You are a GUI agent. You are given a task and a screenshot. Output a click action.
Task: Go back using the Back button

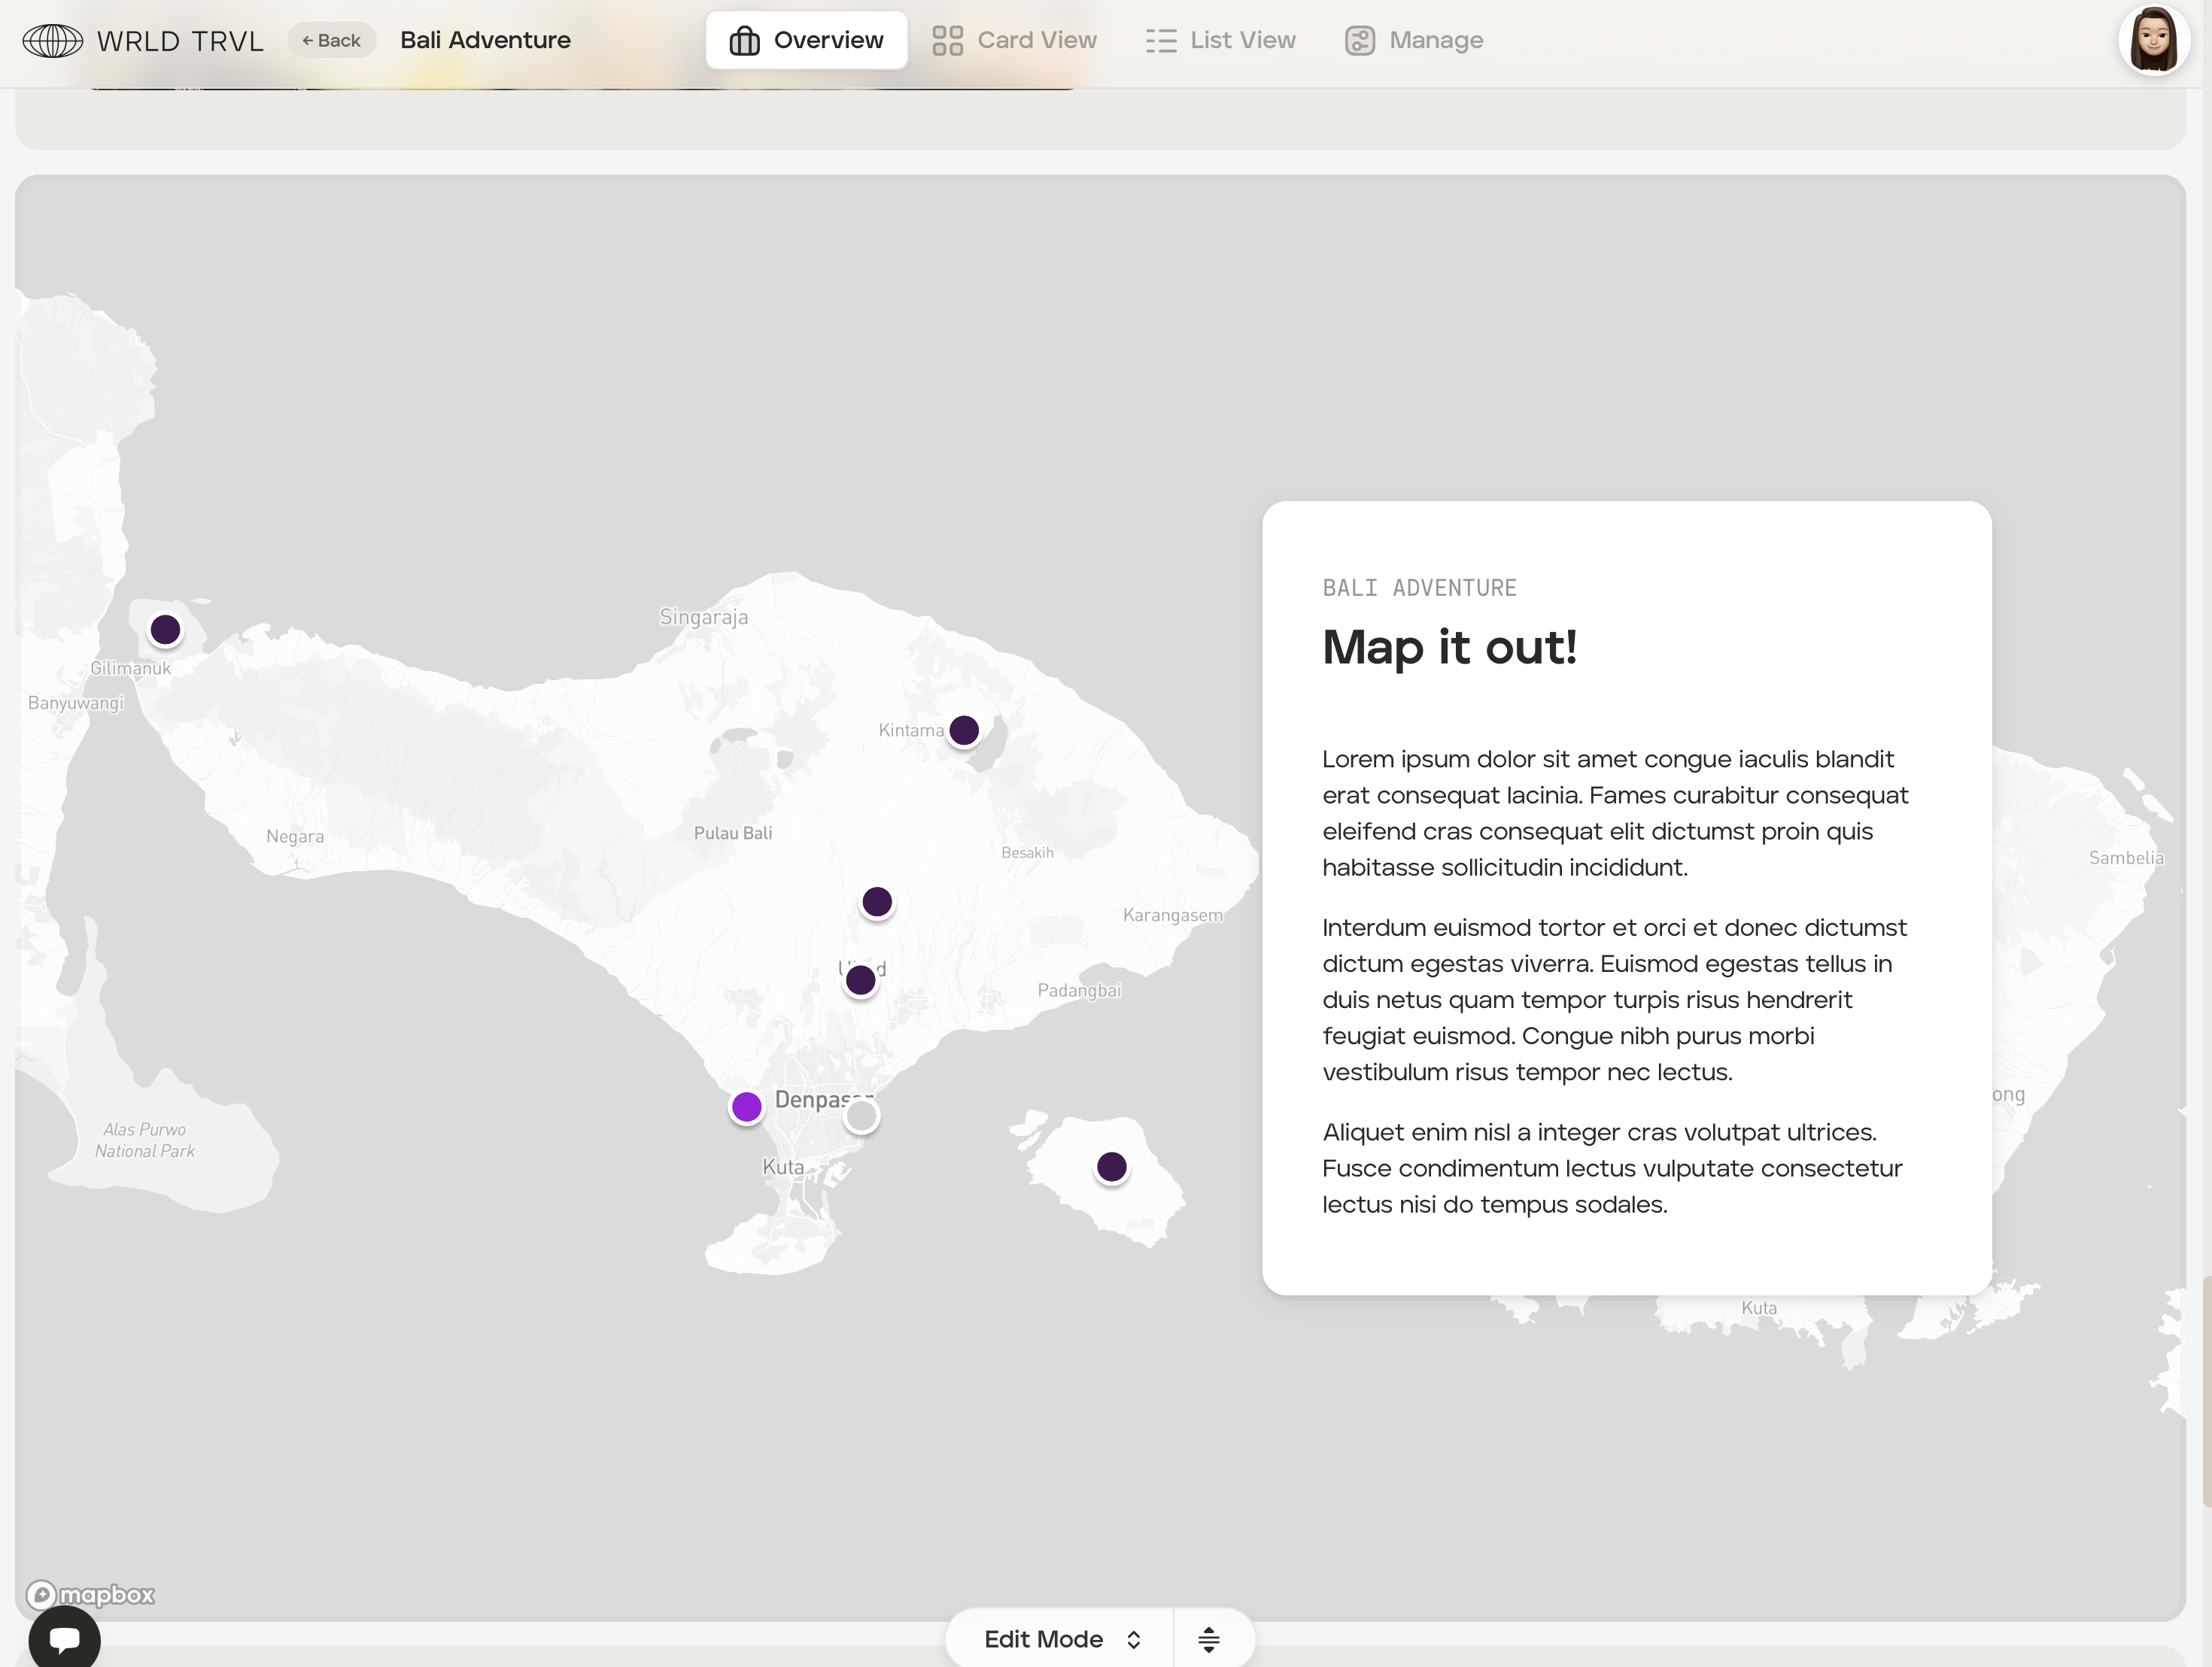pyautogui.click(x=331, y=41)
